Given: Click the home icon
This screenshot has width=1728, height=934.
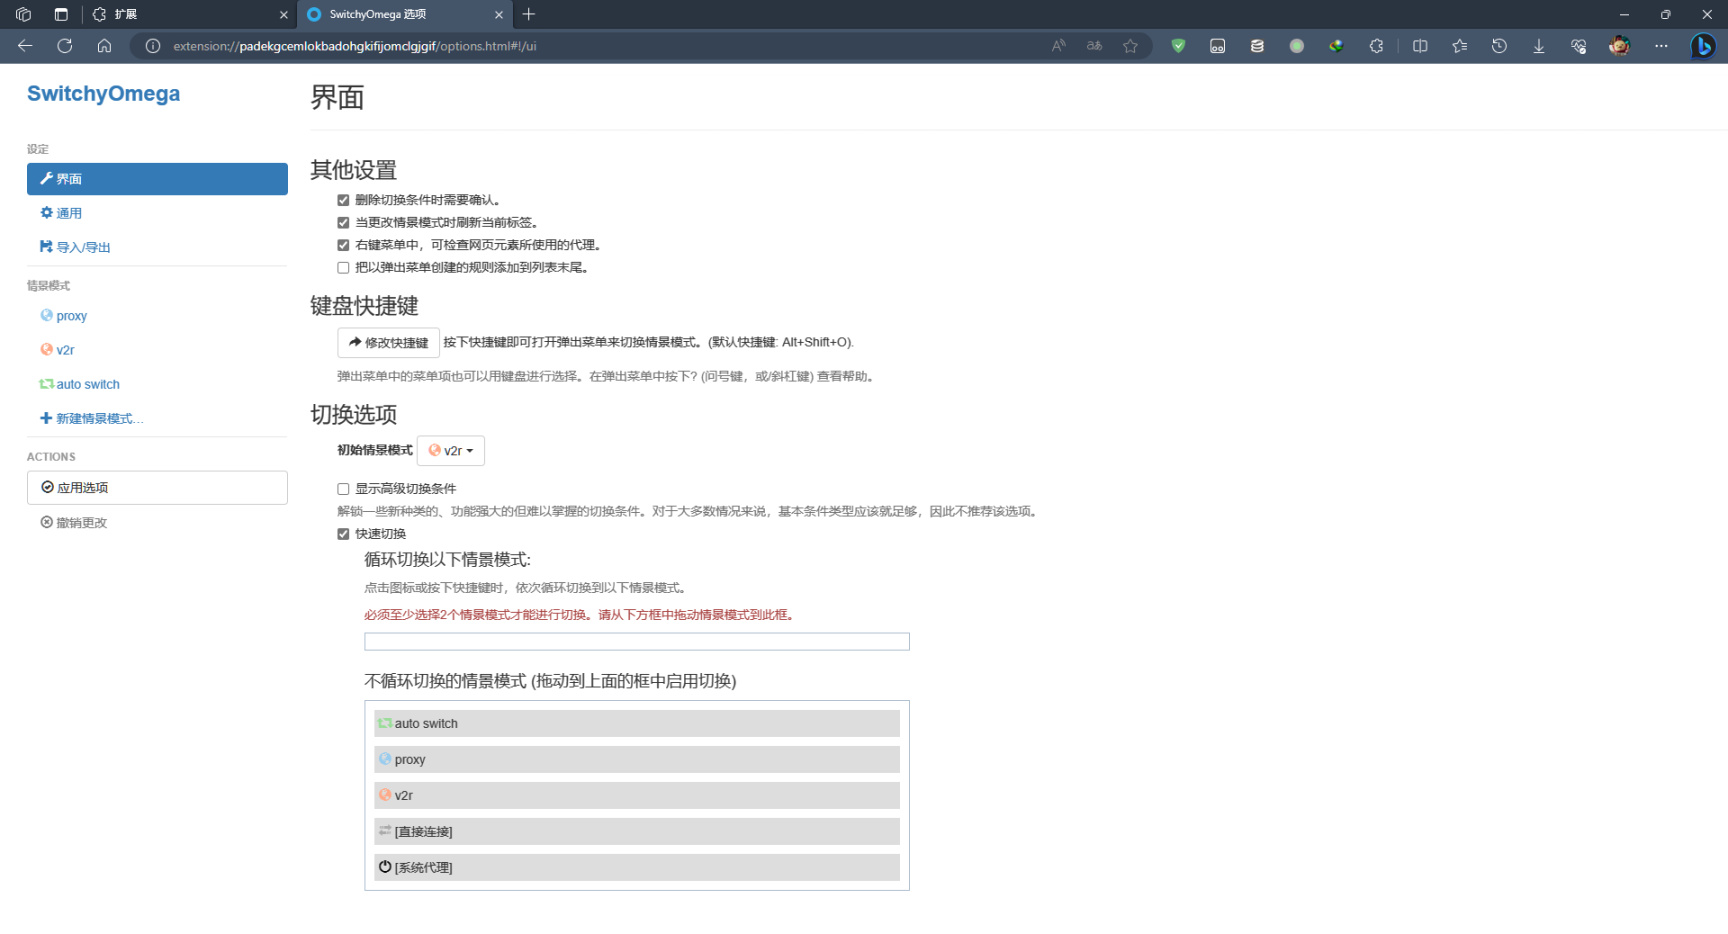Looking at the screenshot, I should 104,46.
